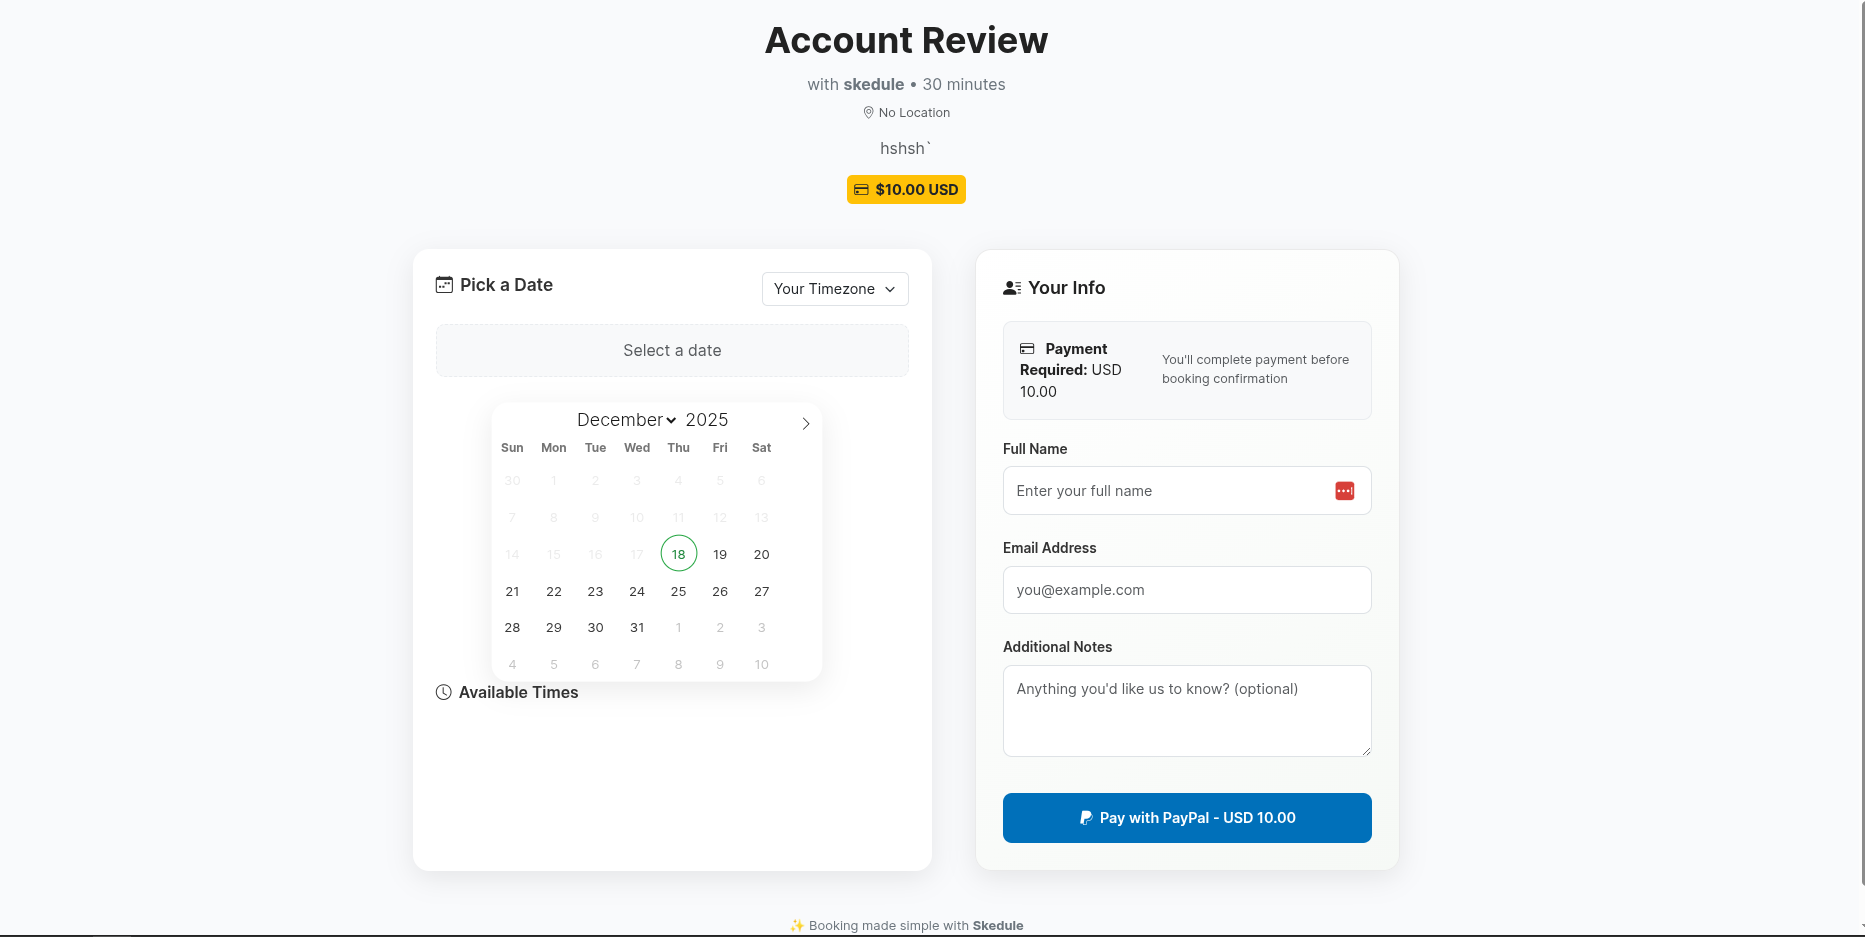The width and height of the screenshot is (1865, 937).
Task: Select December 18 on the calendar
Action: [678, 553]
